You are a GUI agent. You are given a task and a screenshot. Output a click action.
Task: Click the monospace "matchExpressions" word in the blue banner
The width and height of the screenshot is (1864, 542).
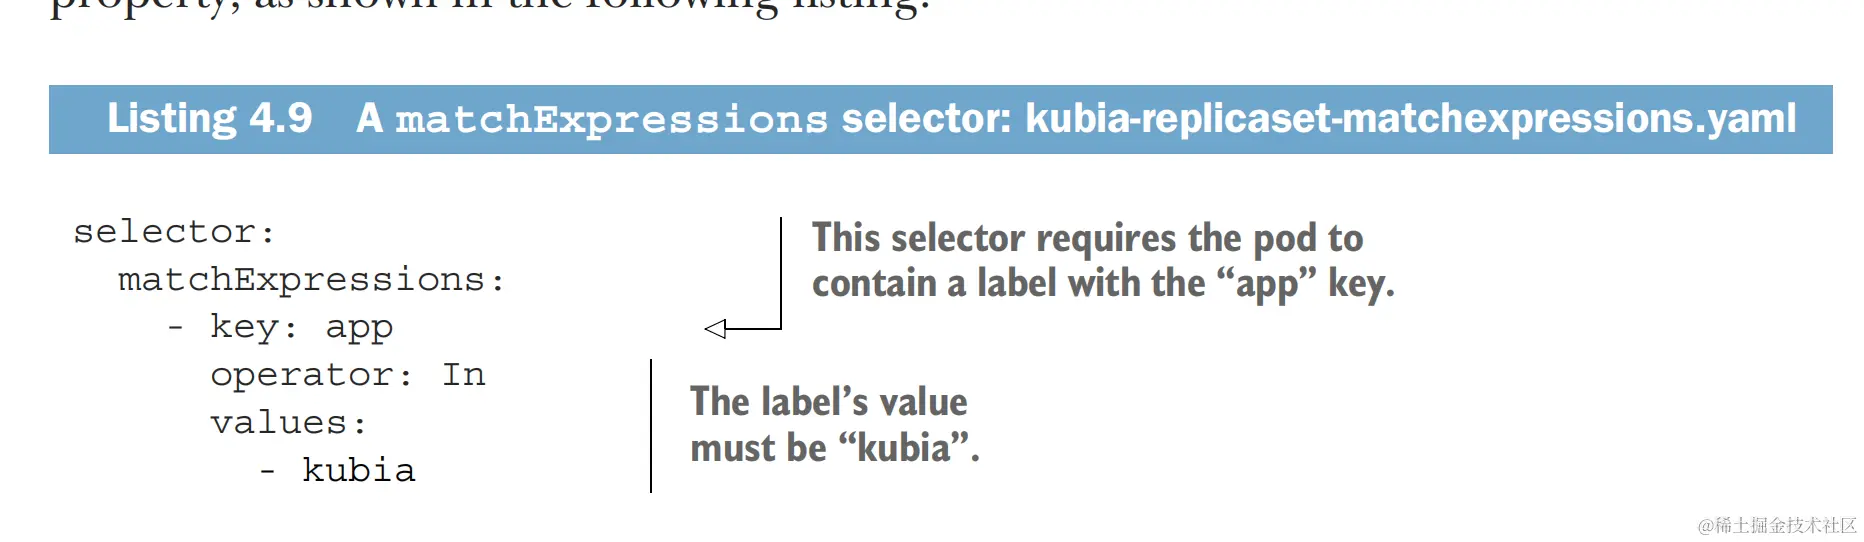(x=611, y=121)
